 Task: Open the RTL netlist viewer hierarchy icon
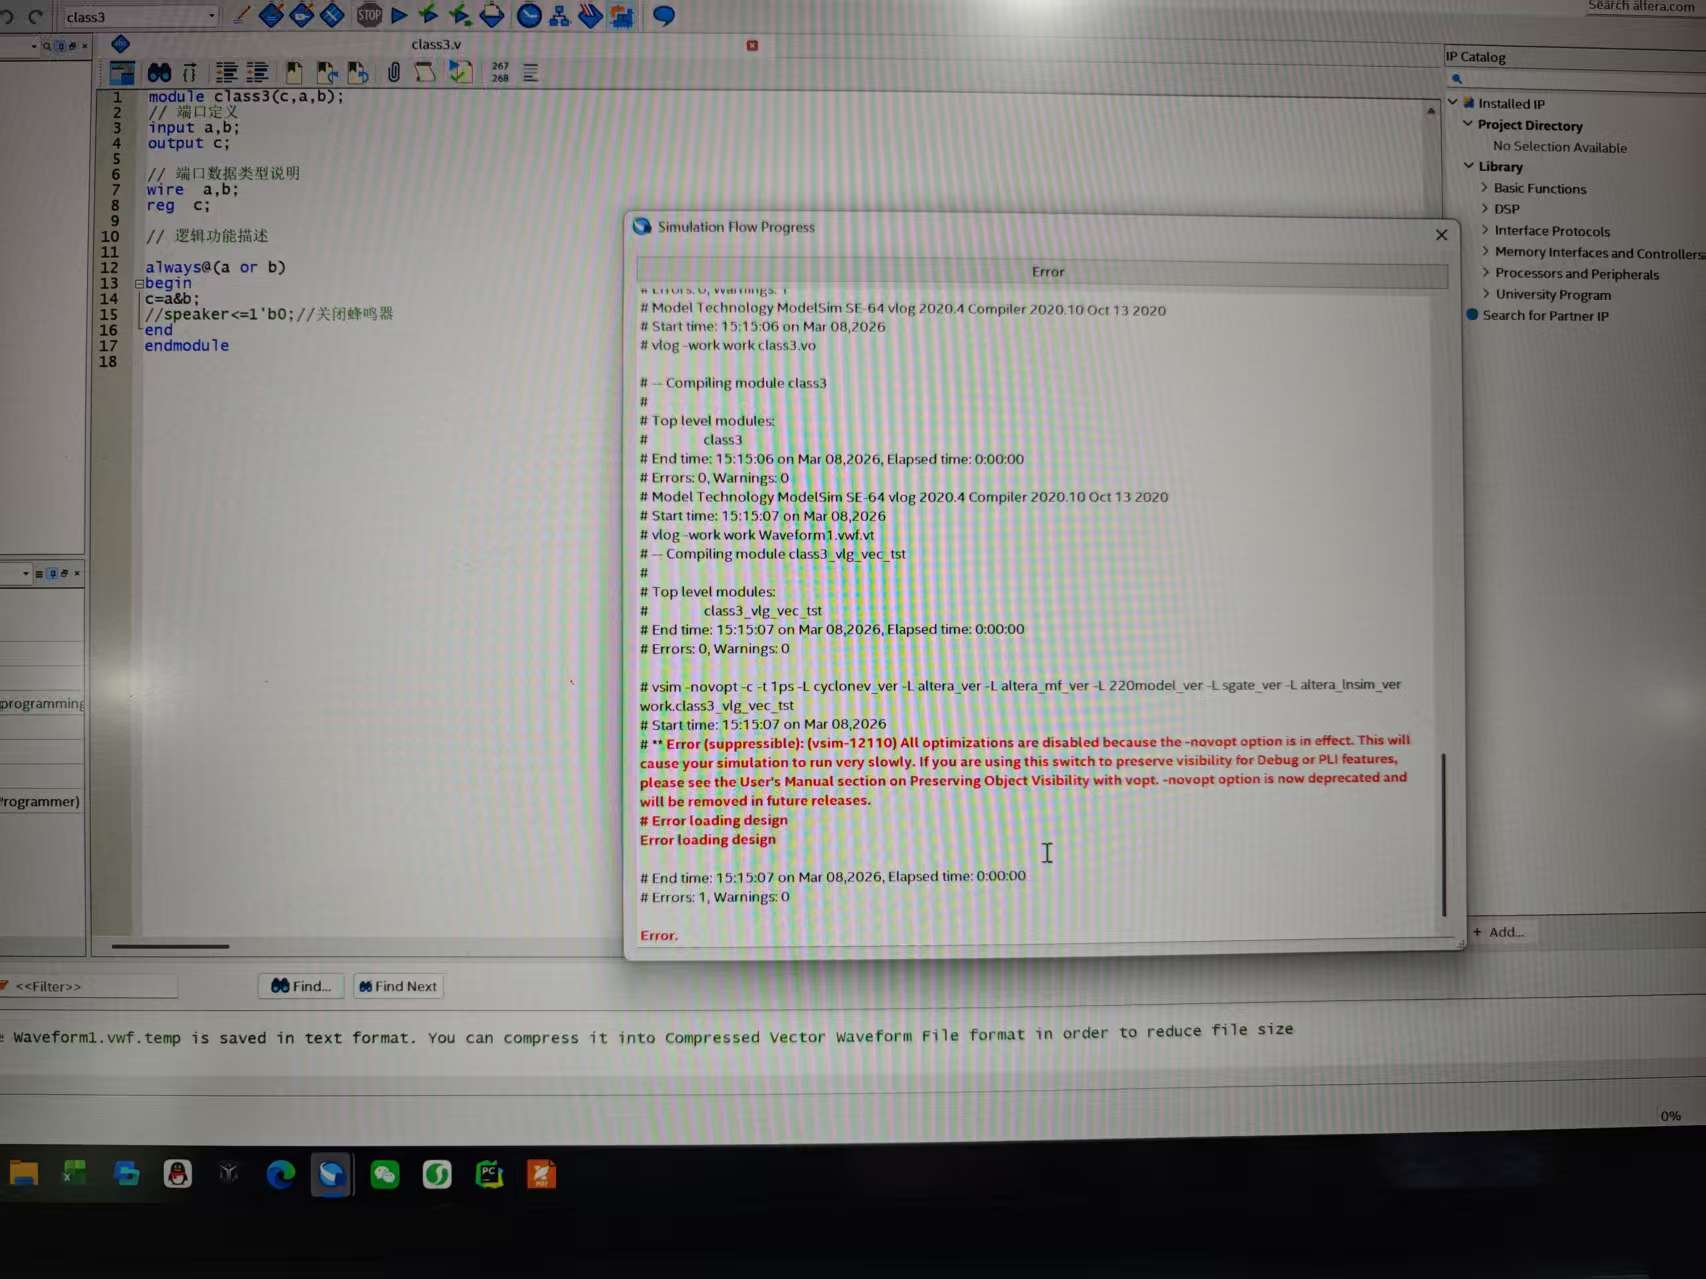click(560, 16)
